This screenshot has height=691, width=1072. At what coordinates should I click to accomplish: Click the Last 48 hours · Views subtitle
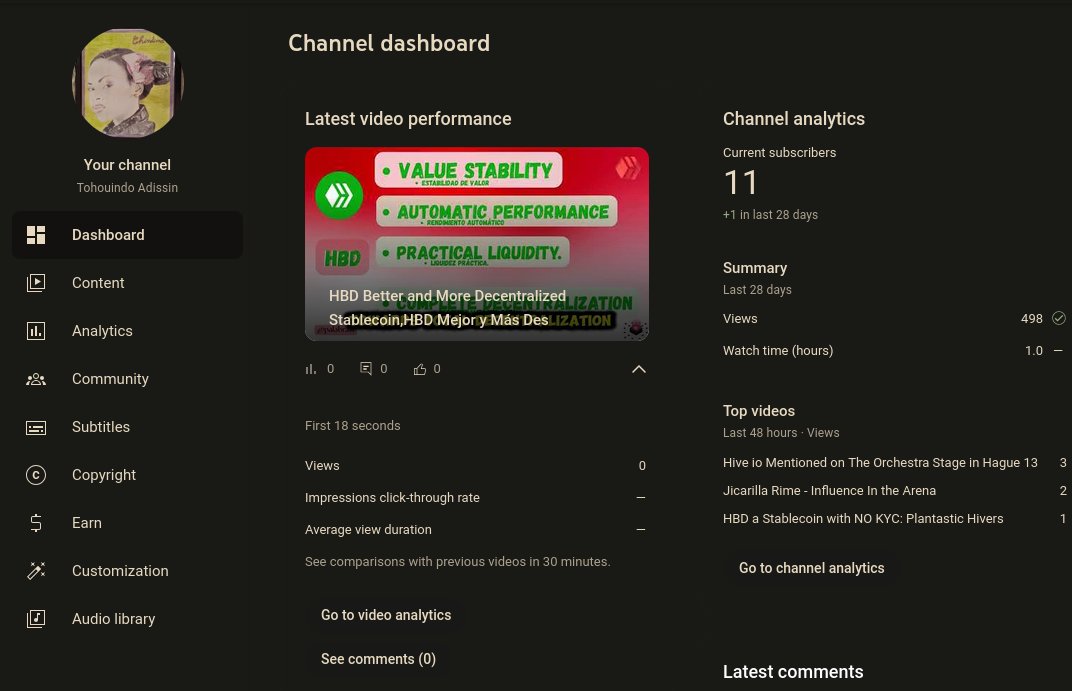coord(781,433)
